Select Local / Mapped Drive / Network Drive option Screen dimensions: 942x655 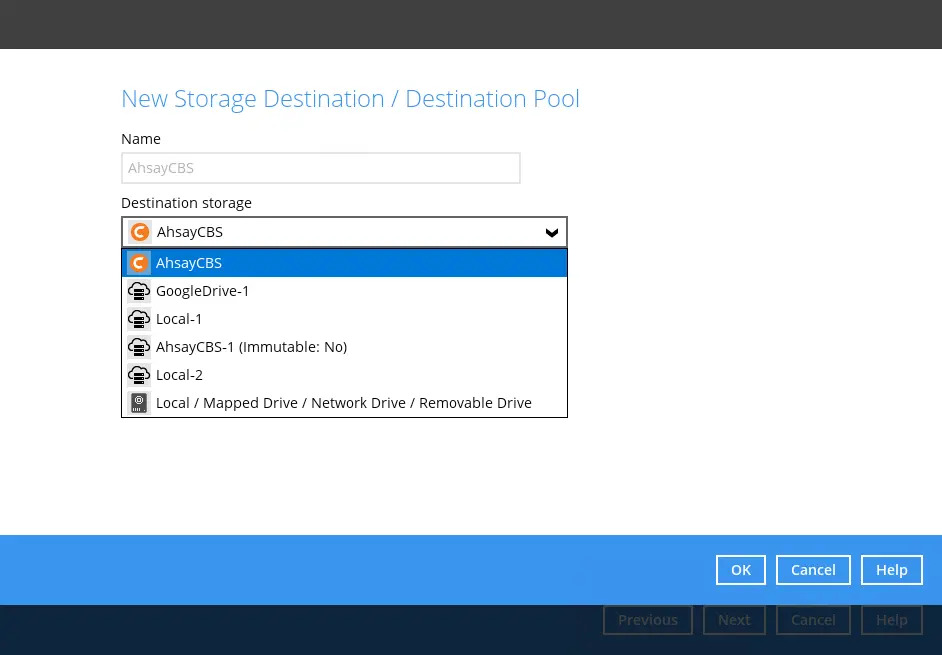click(x=343, y=403)
